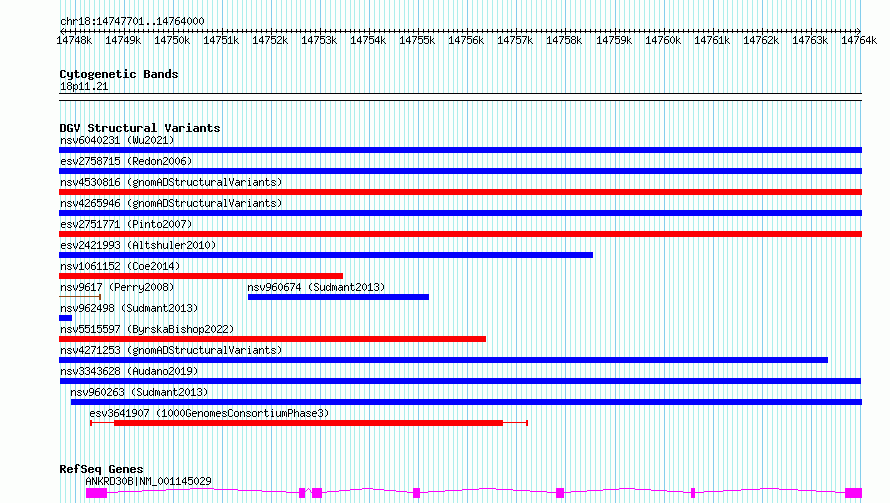Click the red bar for esv2751771
The width and height of the screenshot is (890, 503).
(460, 234)
